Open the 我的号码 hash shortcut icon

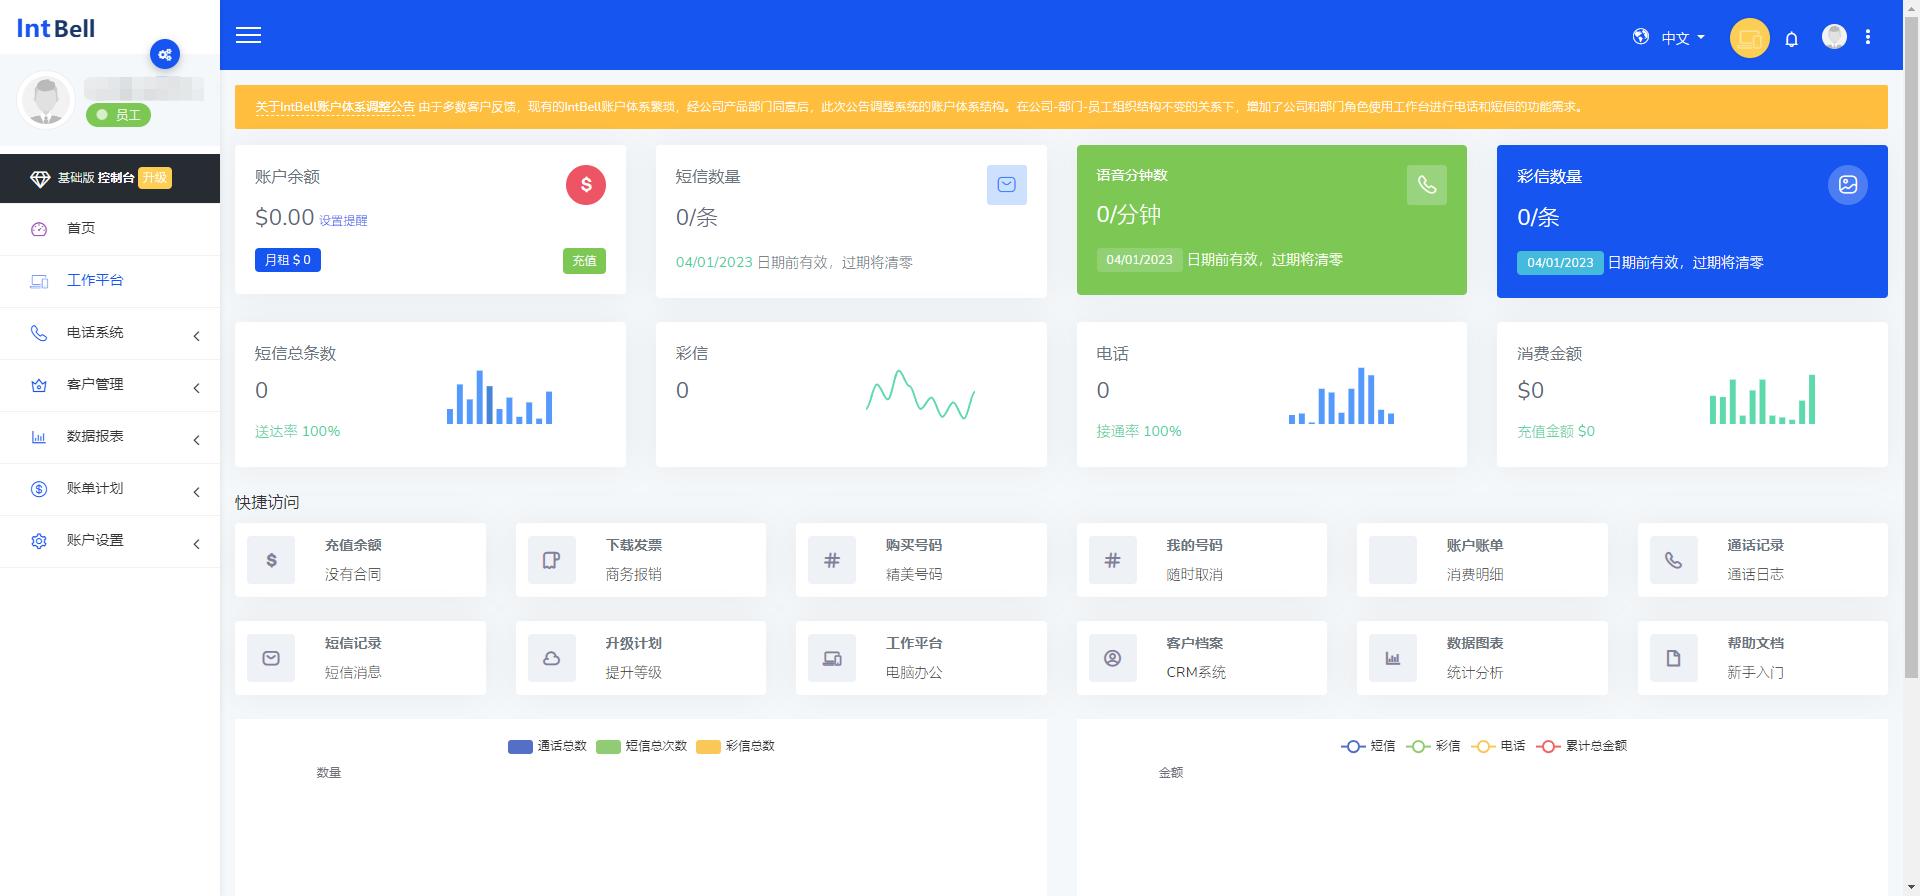[x=1112, y=560]
